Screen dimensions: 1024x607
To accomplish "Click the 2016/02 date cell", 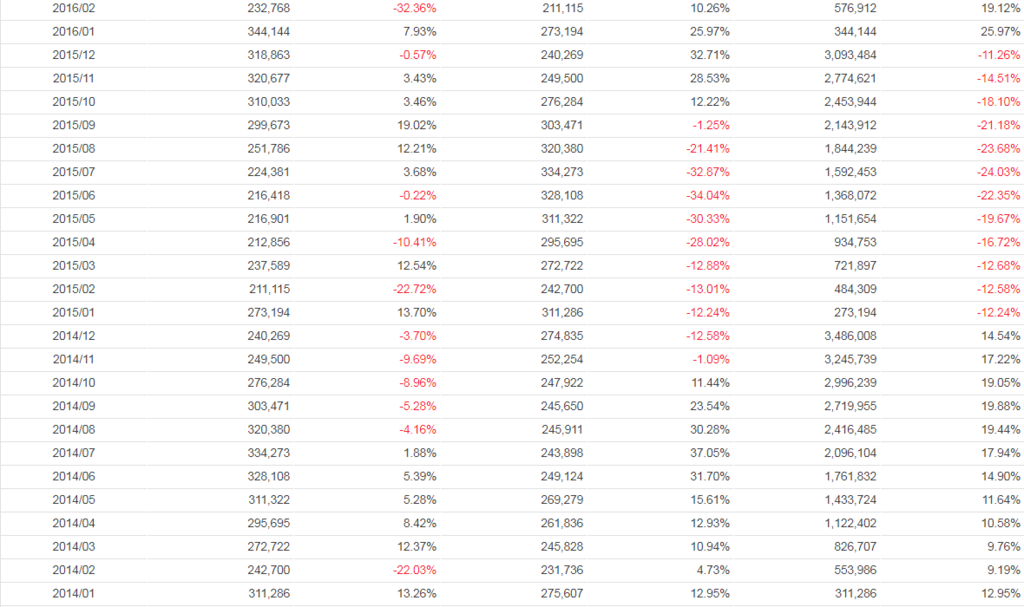I will [x=73, y=8].
